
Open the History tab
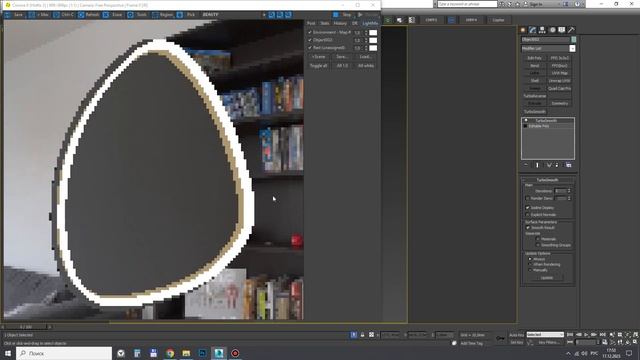click(x=340, y=23)
